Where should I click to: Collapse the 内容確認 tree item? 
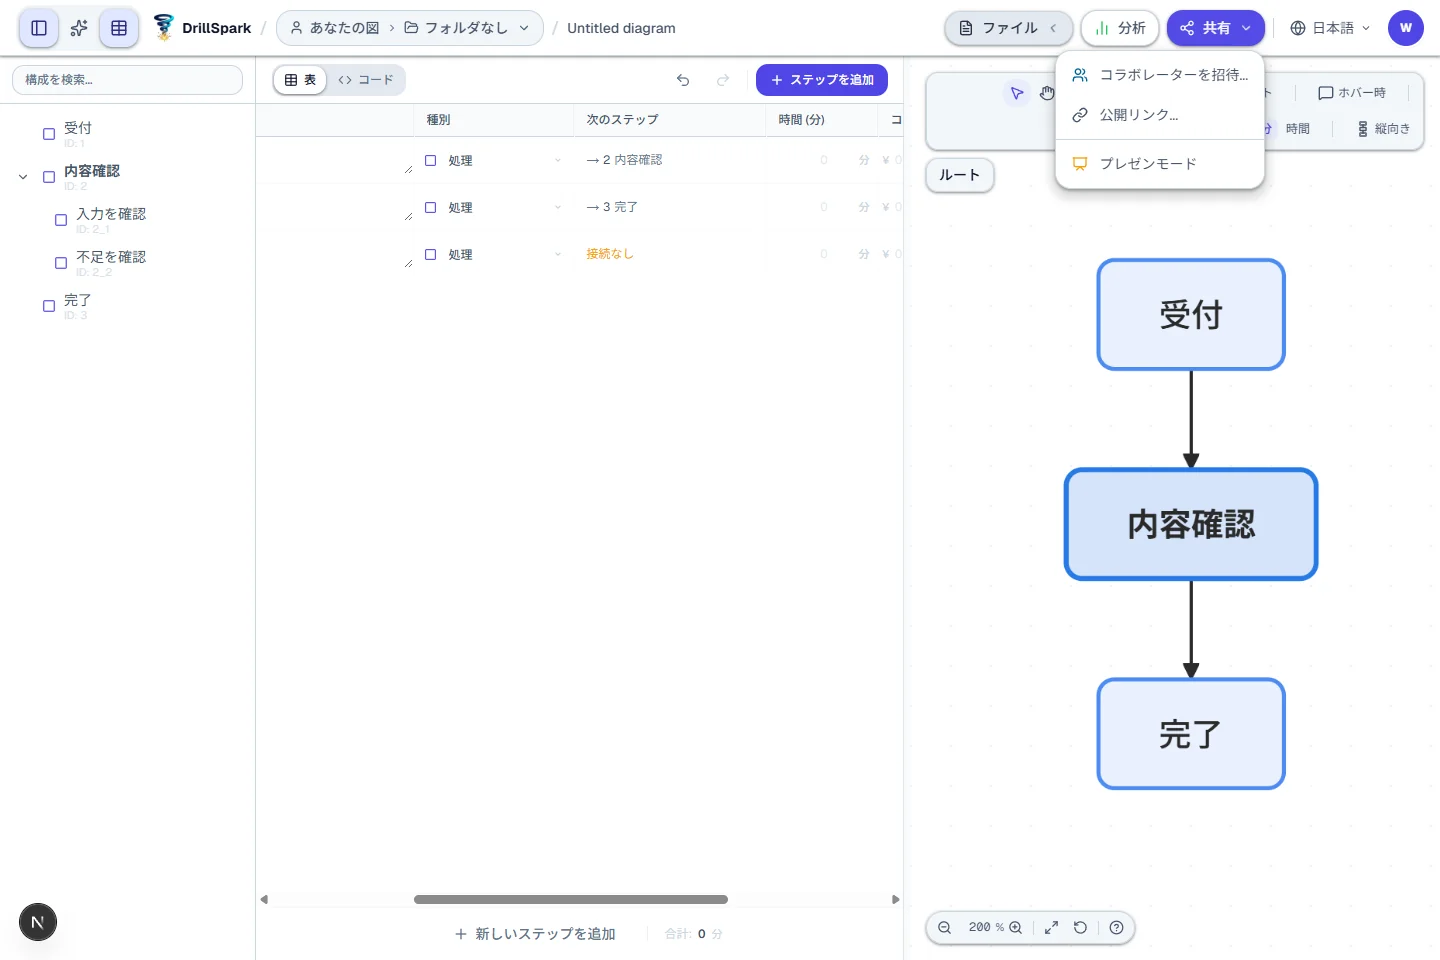[x=23, y=177]
